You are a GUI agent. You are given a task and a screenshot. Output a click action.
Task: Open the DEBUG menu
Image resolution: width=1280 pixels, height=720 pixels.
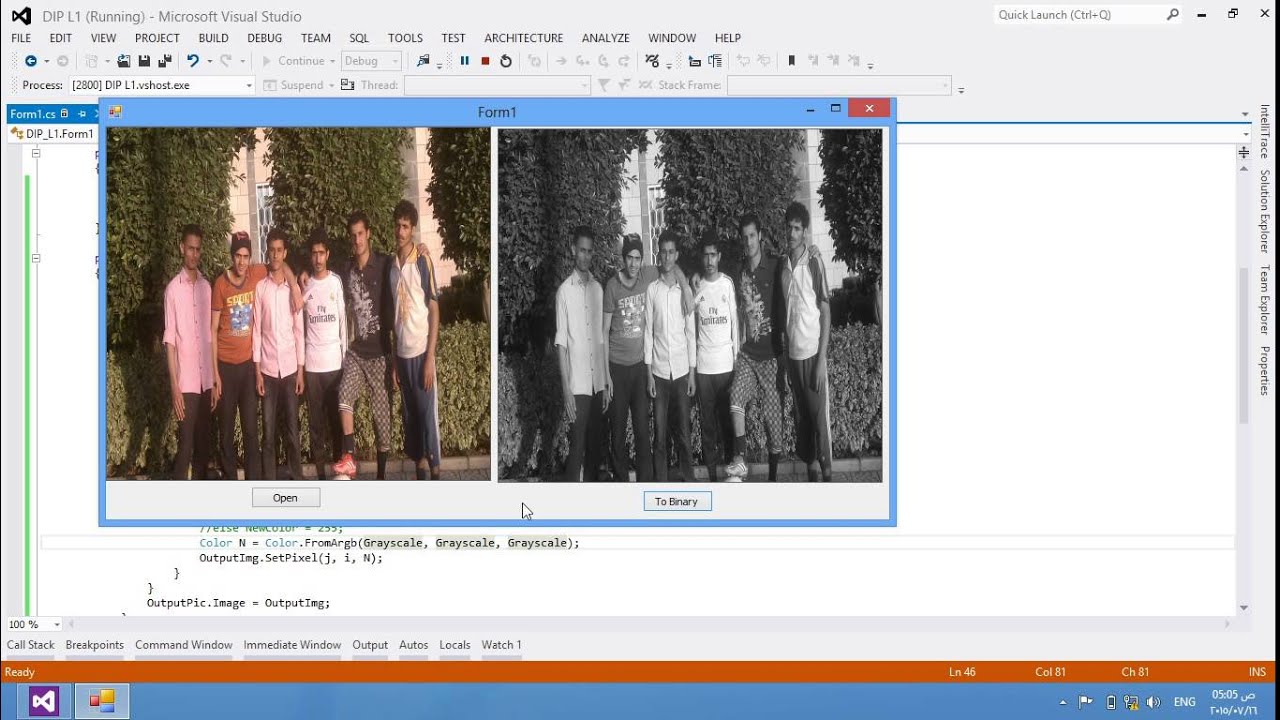click(265, 38)
